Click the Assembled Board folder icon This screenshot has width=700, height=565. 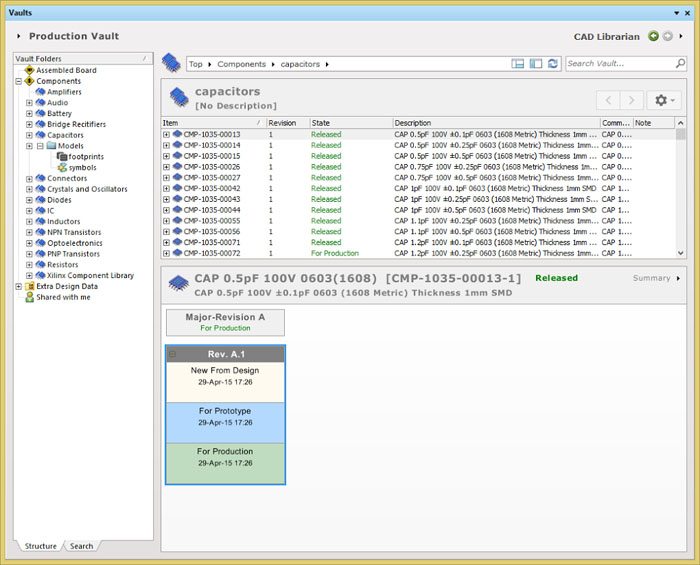click(x=29, y=70)
